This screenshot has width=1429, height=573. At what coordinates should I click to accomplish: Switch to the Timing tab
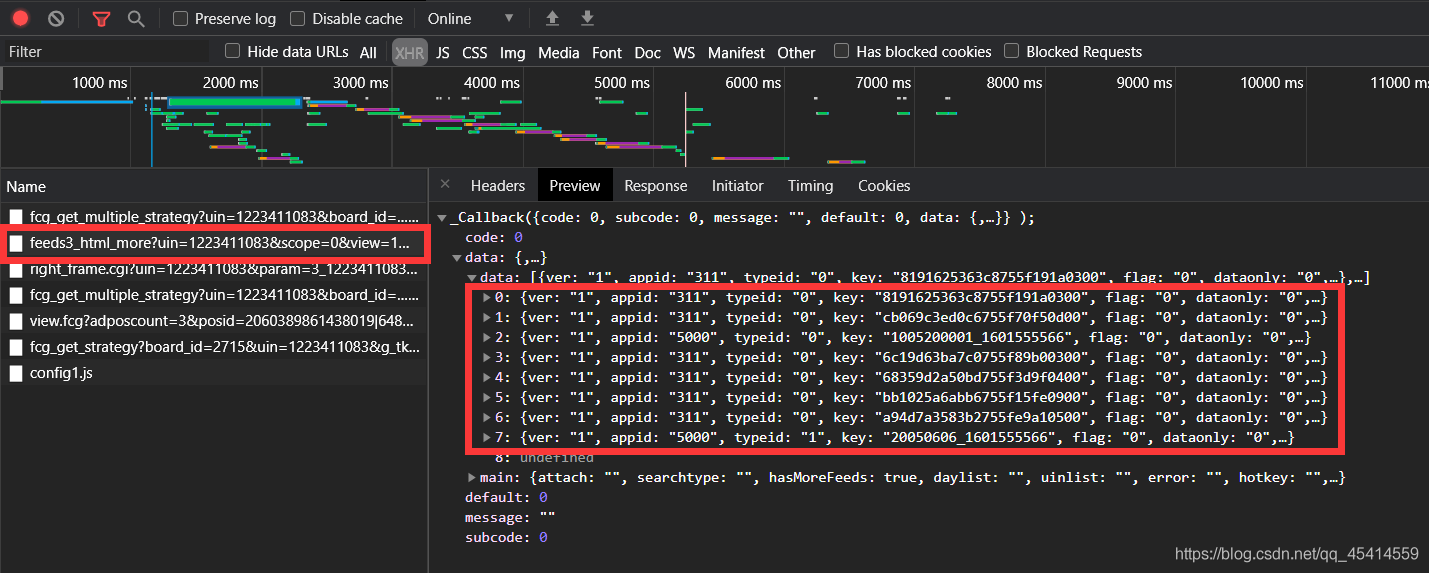pyautogui.click(x=810, y=185)
